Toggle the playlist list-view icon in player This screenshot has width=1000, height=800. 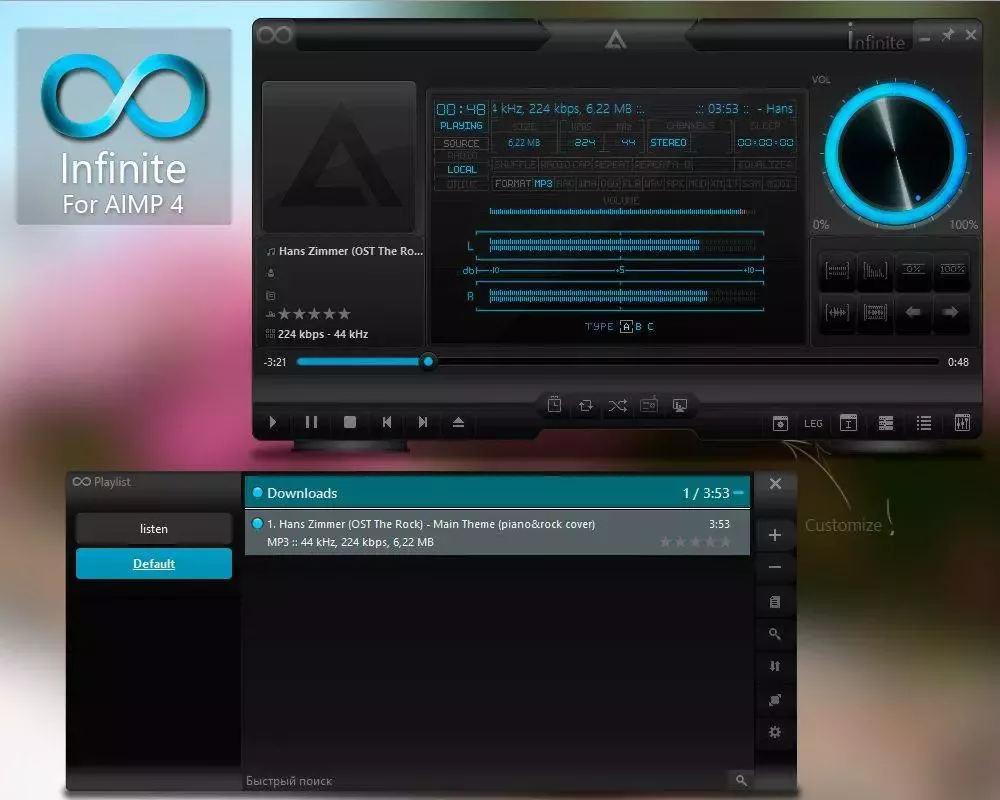[x=924, y=423]
